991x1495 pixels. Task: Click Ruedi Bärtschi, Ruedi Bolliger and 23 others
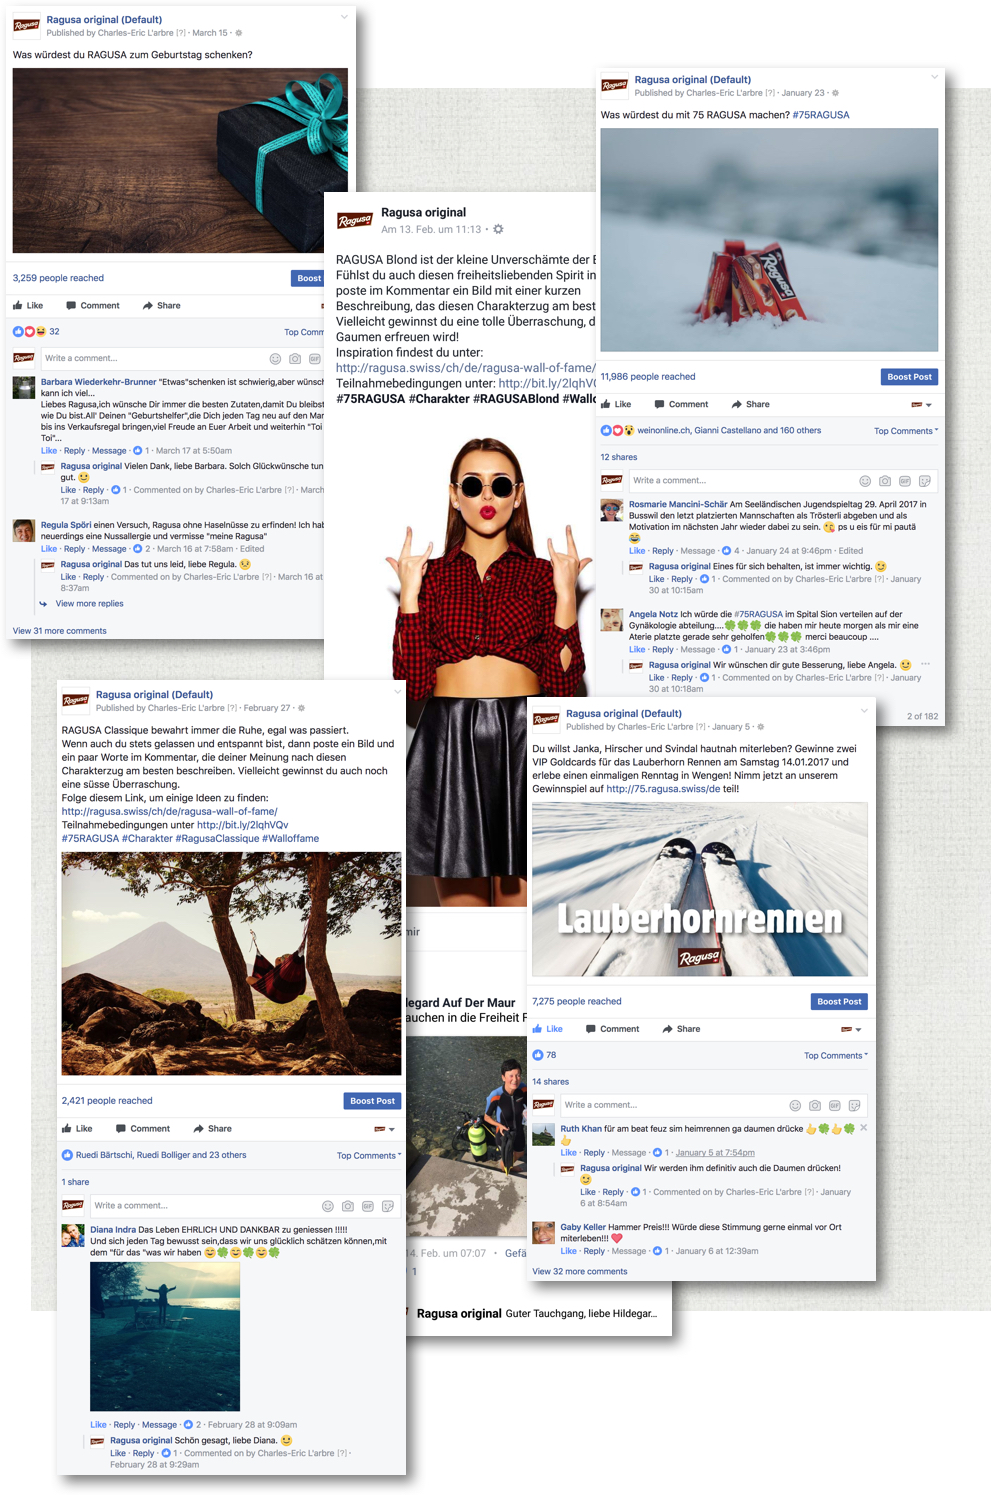[161, 1155]
